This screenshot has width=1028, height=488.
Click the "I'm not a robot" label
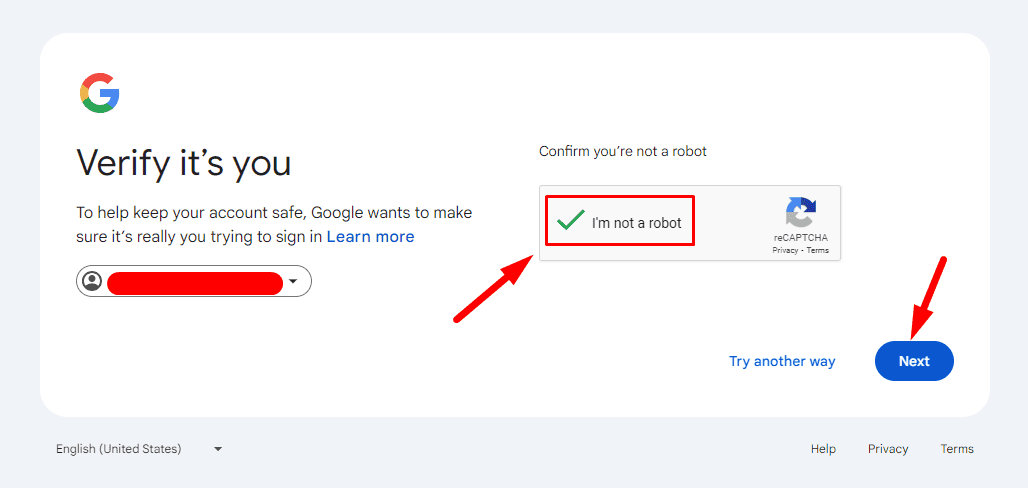coord(636,223)
